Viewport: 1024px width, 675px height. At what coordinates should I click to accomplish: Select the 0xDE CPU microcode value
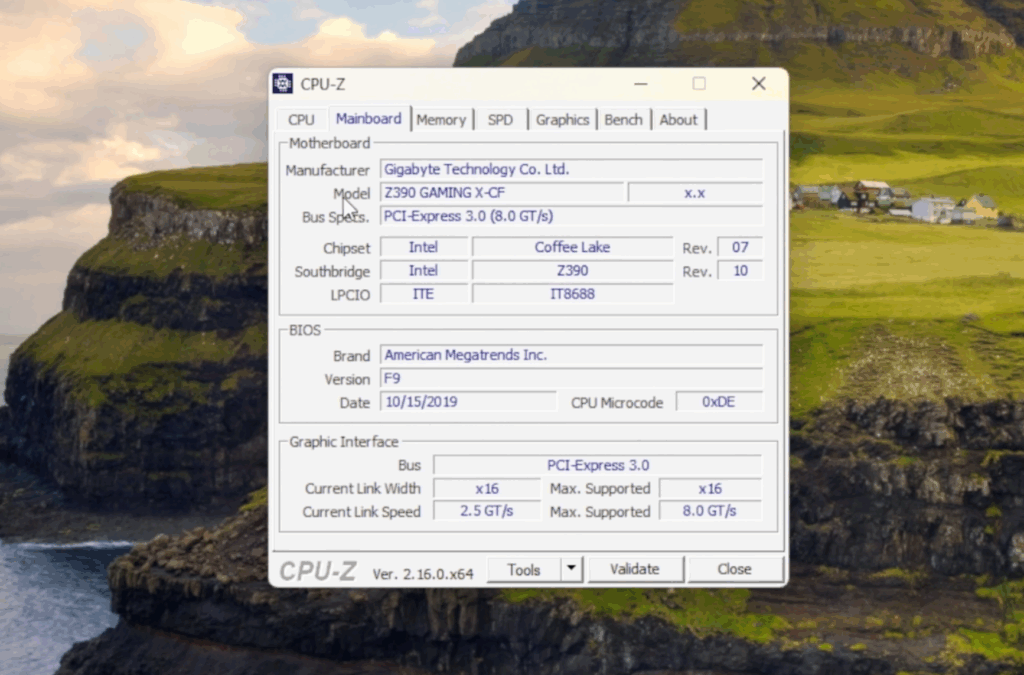(719, 402)
